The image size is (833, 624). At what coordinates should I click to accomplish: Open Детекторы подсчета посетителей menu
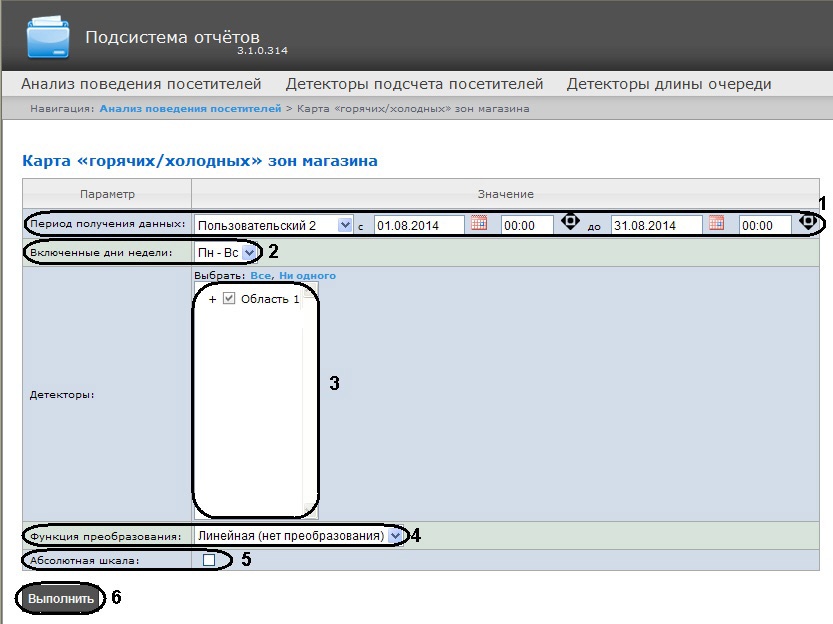coord(414,84)
